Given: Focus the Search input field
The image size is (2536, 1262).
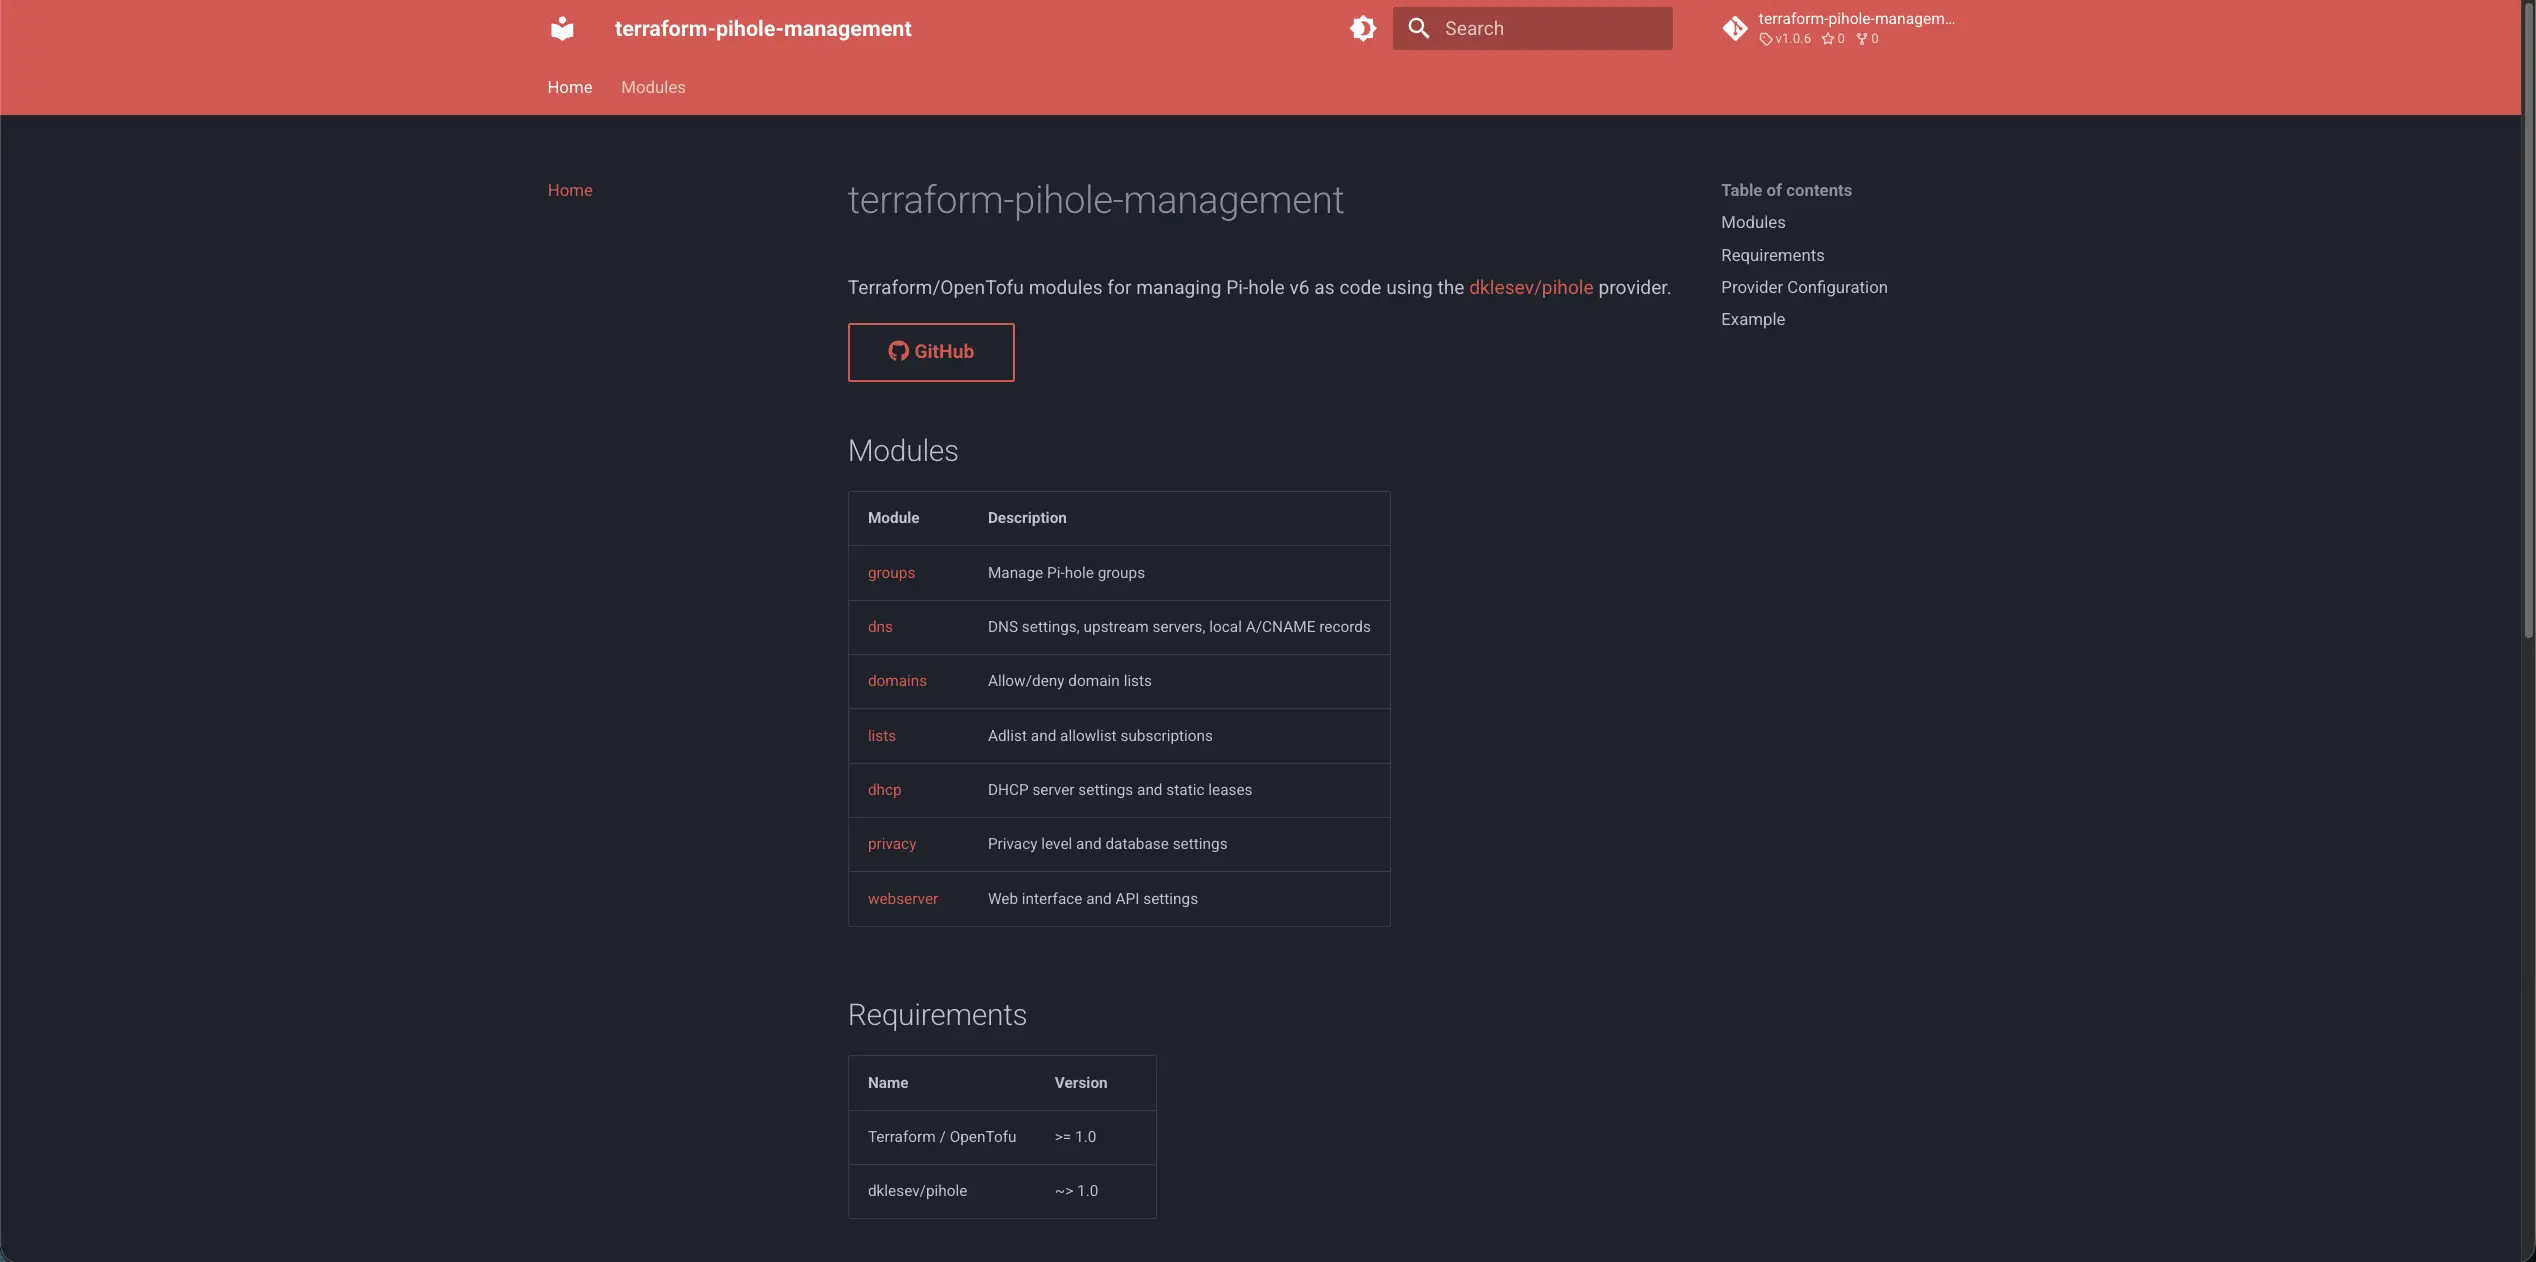Looking at the screenshot, I should (1532, 28).
